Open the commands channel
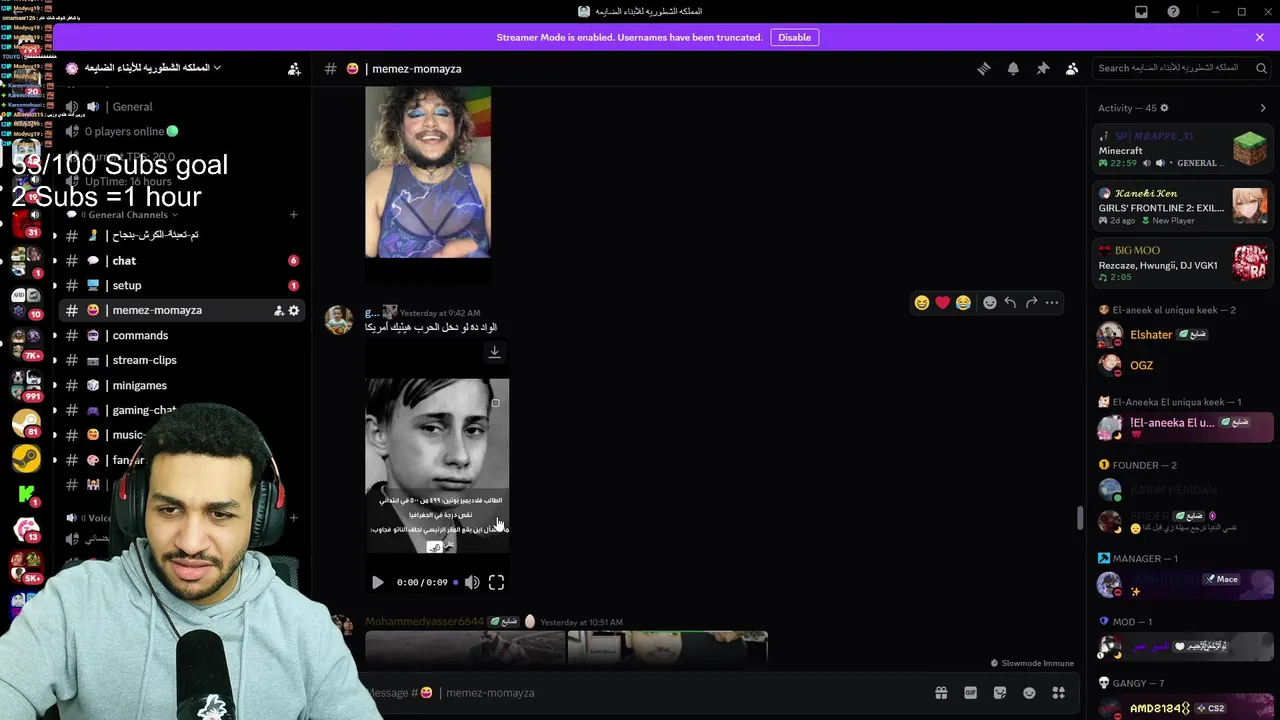 181,336
